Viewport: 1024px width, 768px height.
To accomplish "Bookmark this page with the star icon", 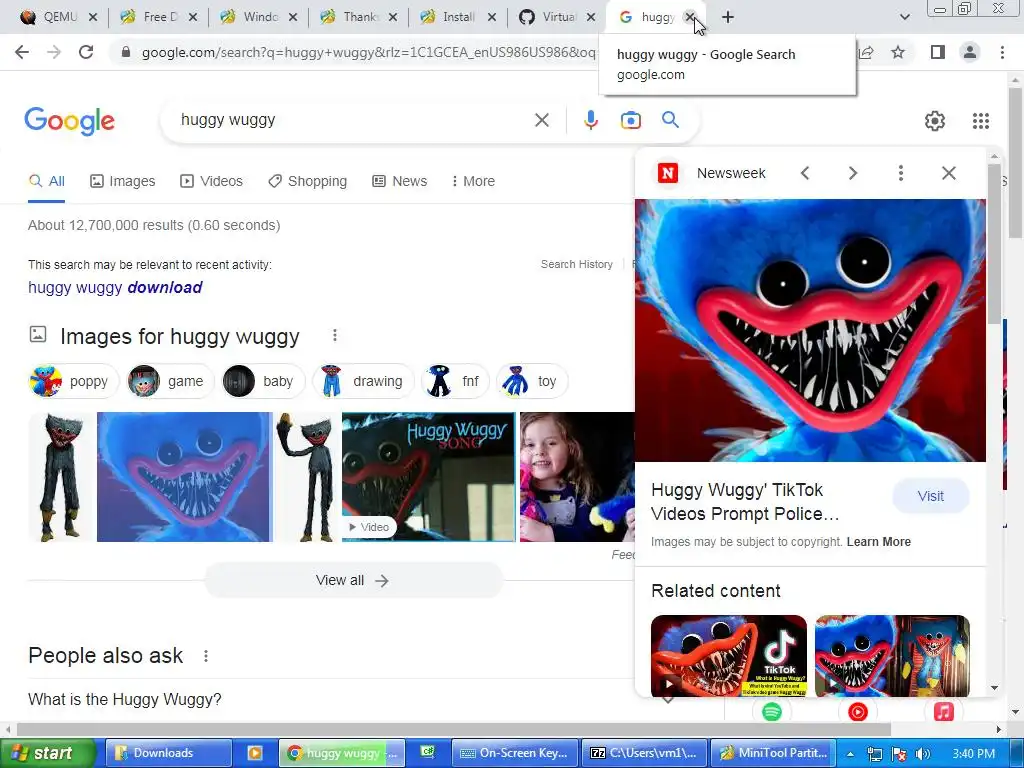I will pos(898,52).
